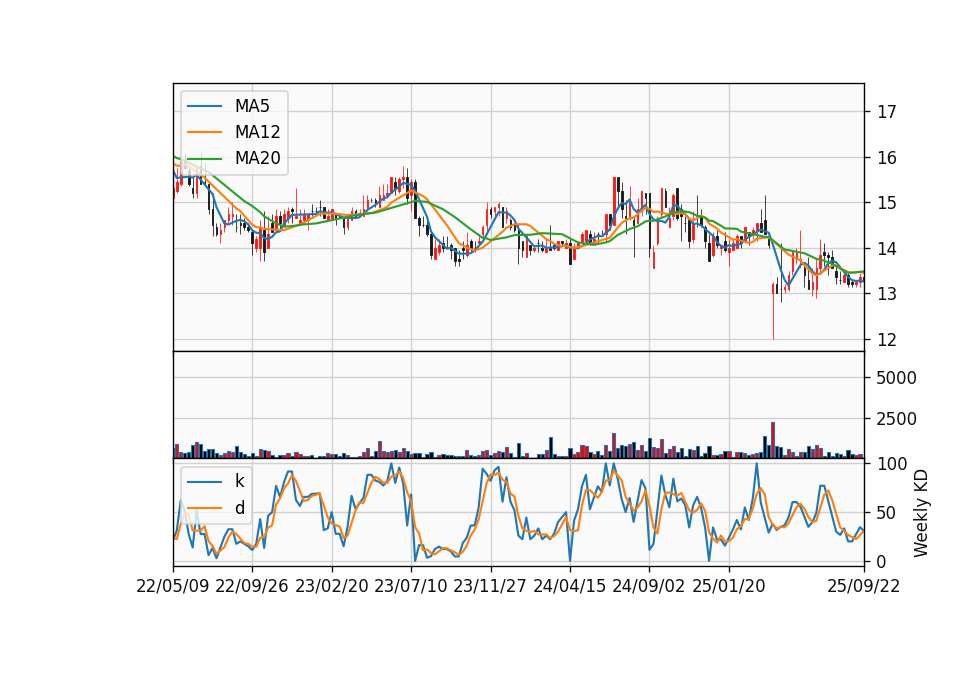
Task: Click the tallest red volume bar
Action: pos(773,440)
